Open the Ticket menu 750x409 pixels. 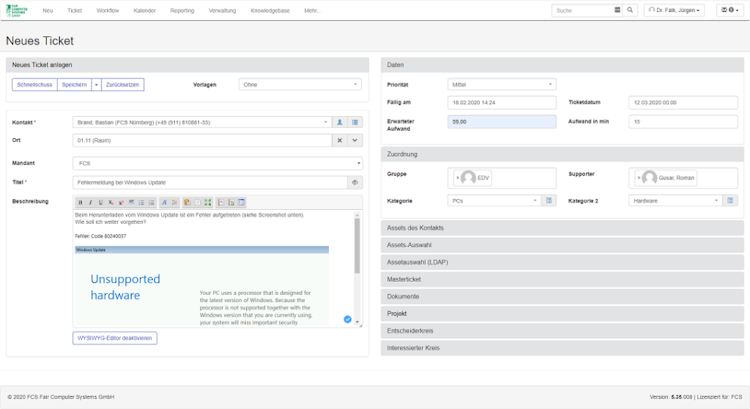tap(75, 11)
